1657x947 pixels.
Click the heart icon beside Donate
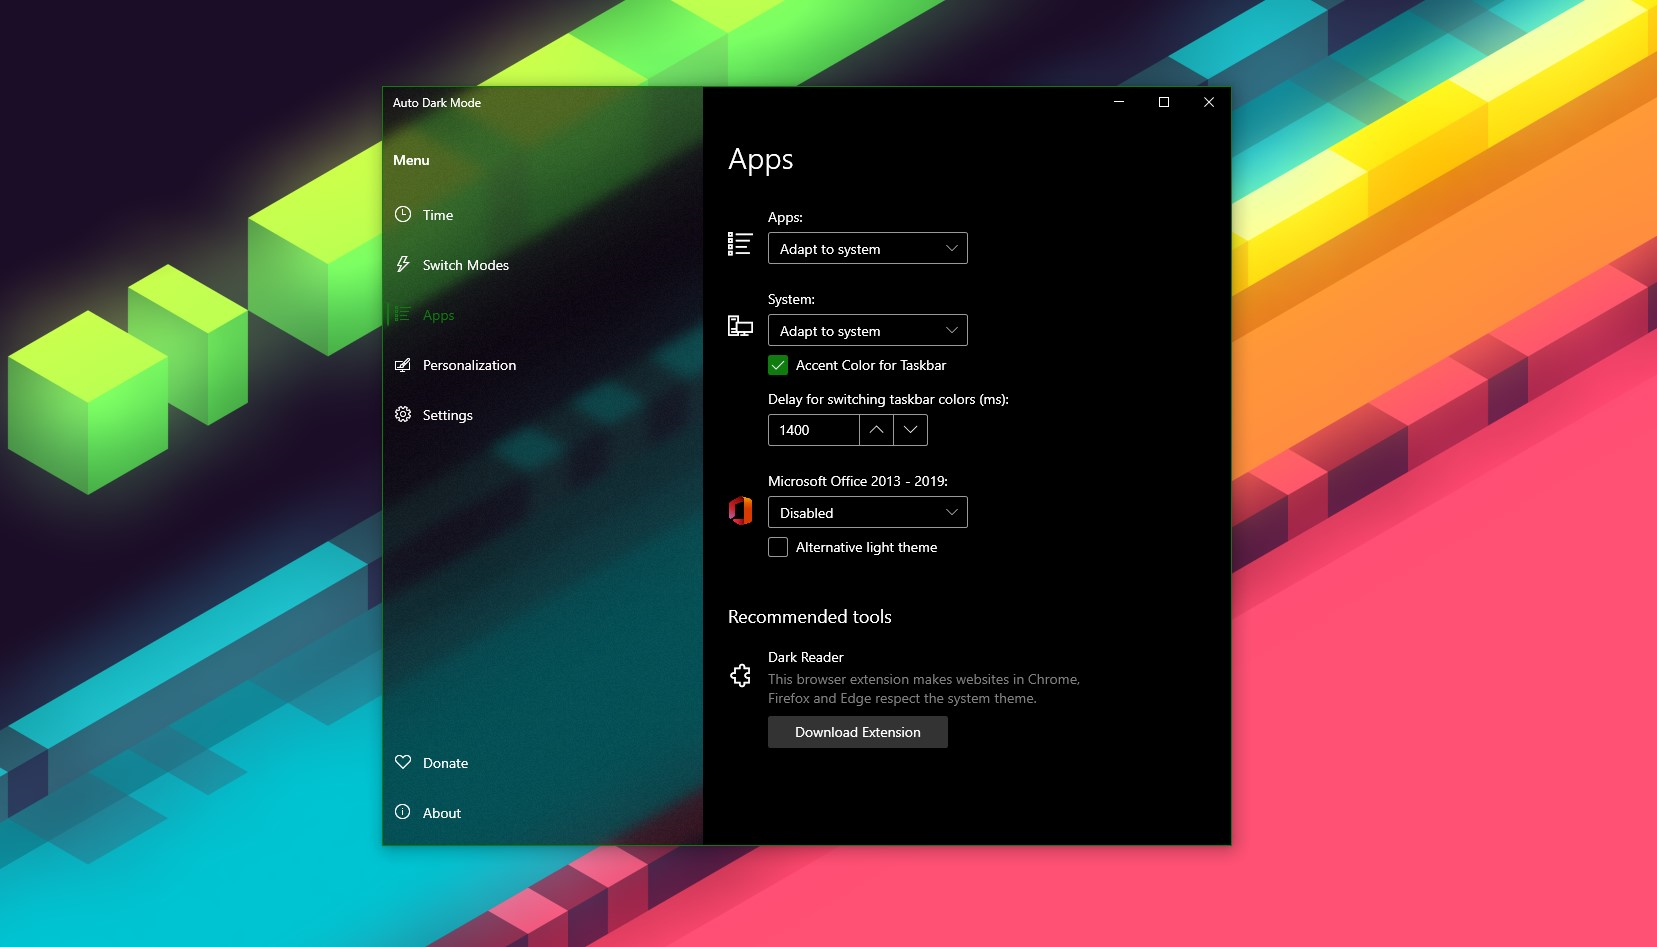403,762
